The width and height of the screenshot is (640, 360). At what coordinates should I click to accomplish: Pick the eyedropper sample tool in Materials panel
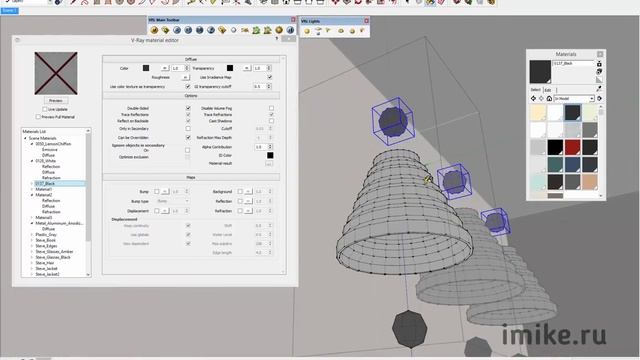coord(599,88)
